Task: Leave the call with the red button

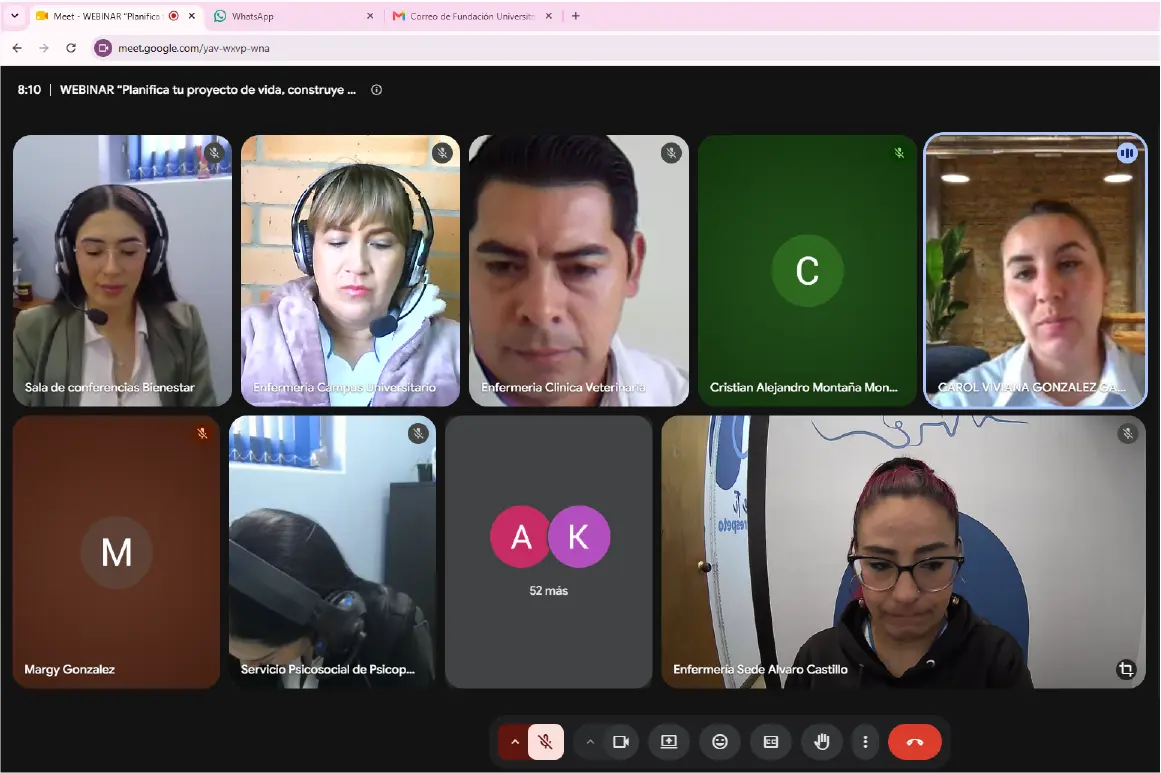Action: coord(914,742)
